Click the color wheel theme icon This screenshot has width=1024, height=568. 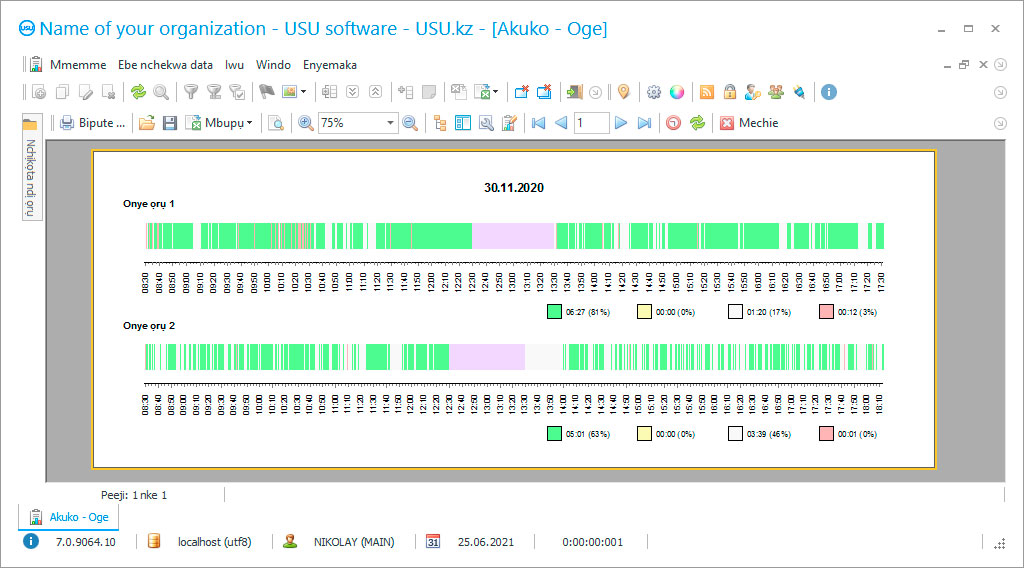677,92
